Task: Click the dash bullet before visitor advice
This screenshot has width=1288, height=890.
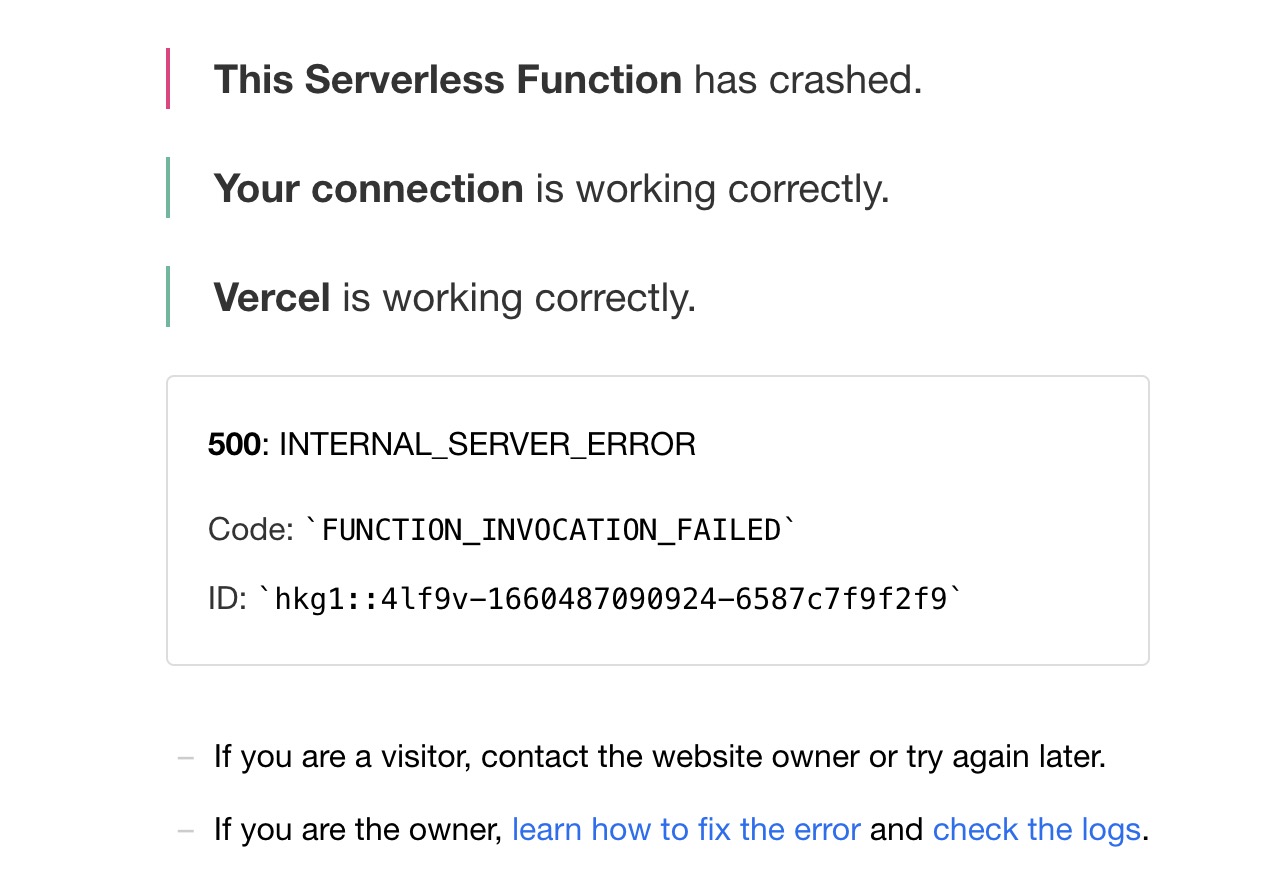Action: coord(185,758)
